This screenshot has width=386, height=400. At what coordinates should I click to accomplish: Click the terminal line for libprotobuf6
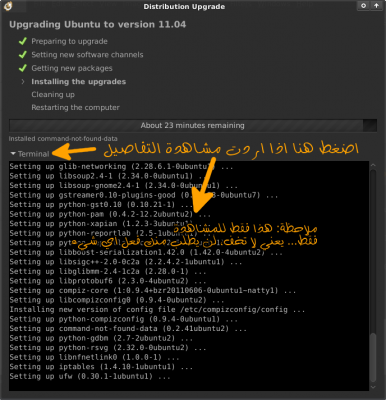[x=108, y=281]
